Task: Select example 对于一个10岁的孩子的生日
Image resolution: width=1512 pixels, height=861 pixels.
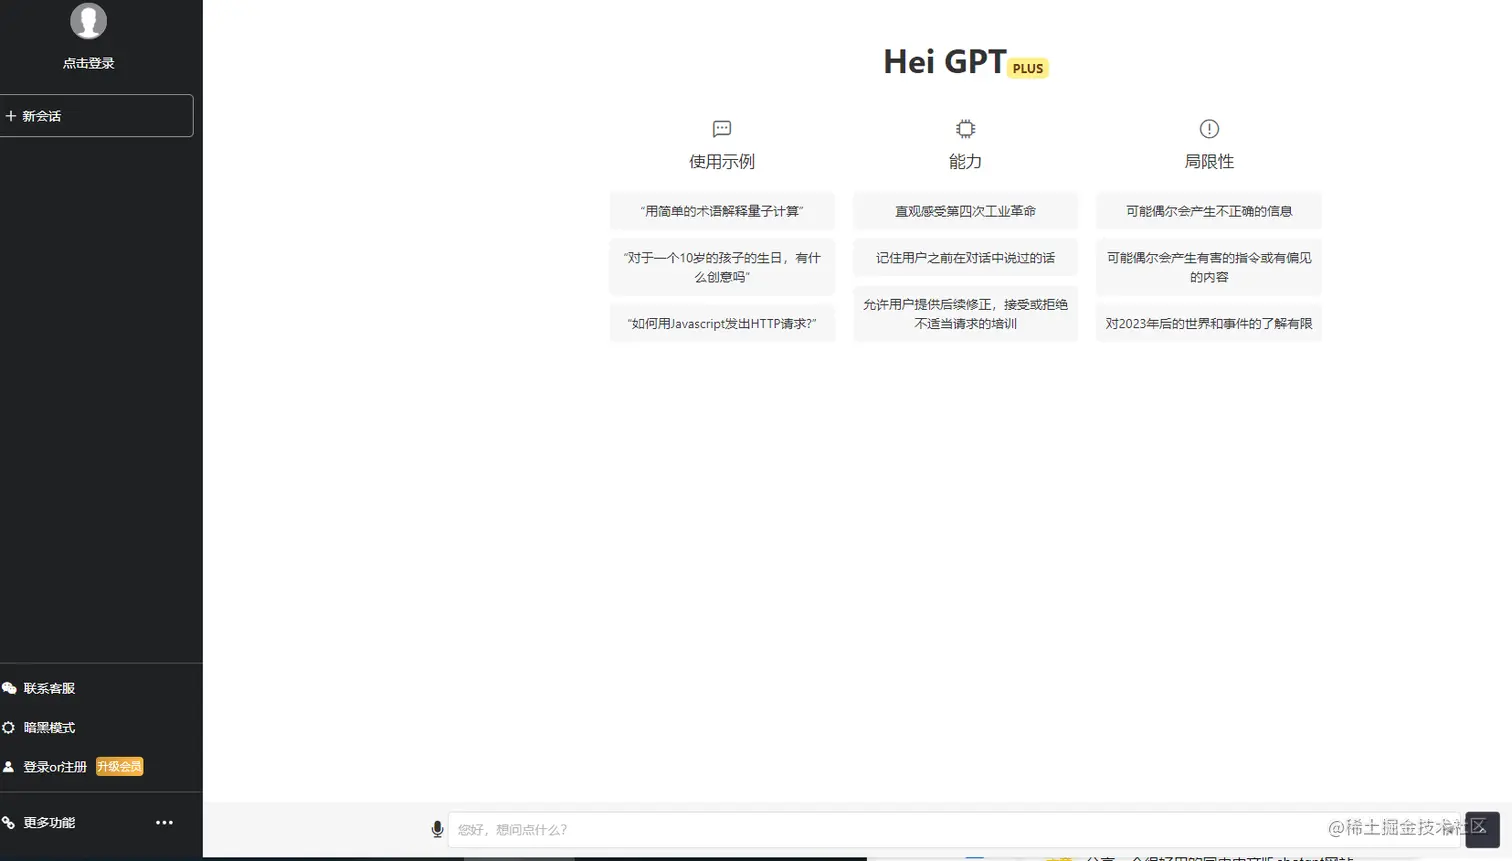Action: coord(722,267)
